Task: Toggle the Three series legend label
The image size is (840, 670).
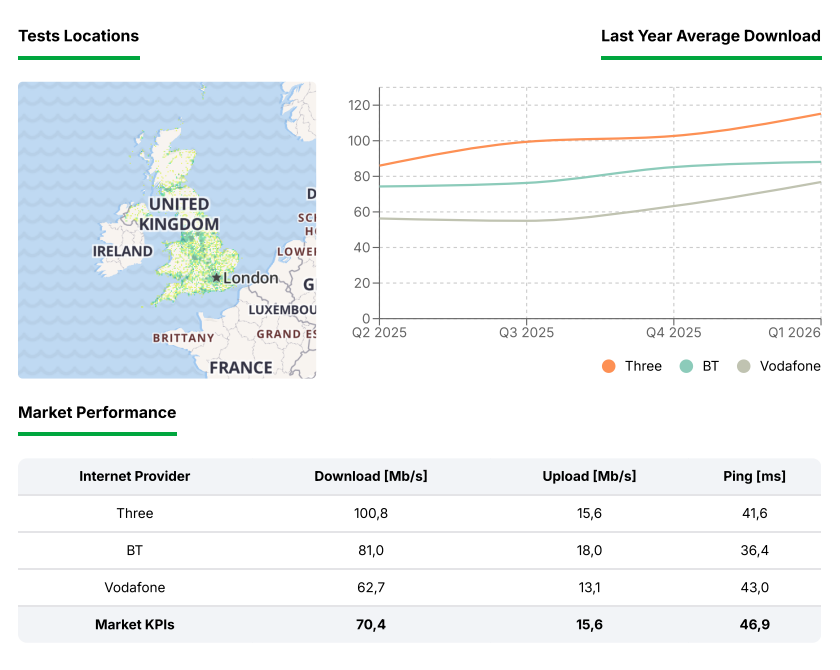Action: coord(643,366)
